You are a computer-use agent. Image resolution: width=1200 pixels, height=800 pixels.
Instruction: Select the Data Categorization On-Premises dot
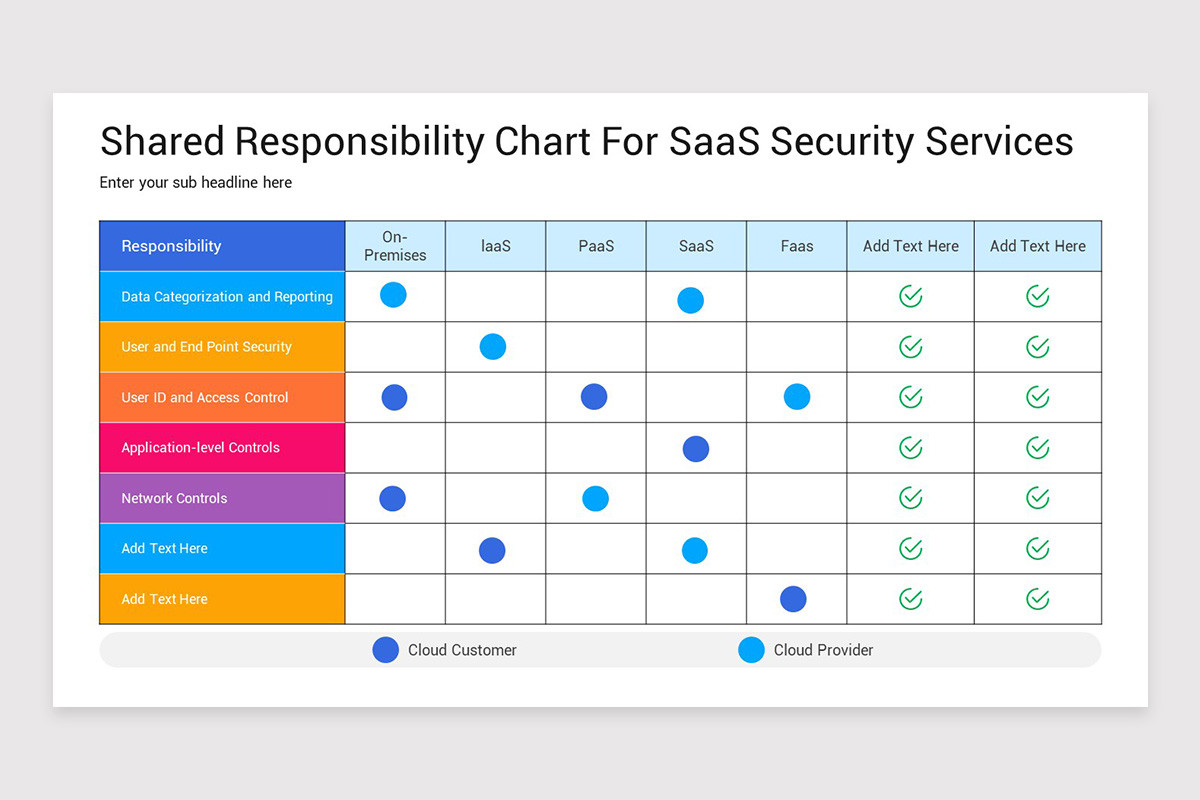pyautogui.click(x=394, y=295)
